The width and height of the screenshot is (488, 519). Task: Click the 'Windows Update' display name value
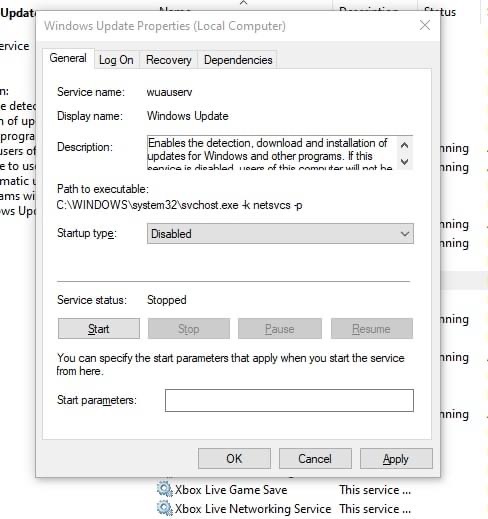[188, 116]
